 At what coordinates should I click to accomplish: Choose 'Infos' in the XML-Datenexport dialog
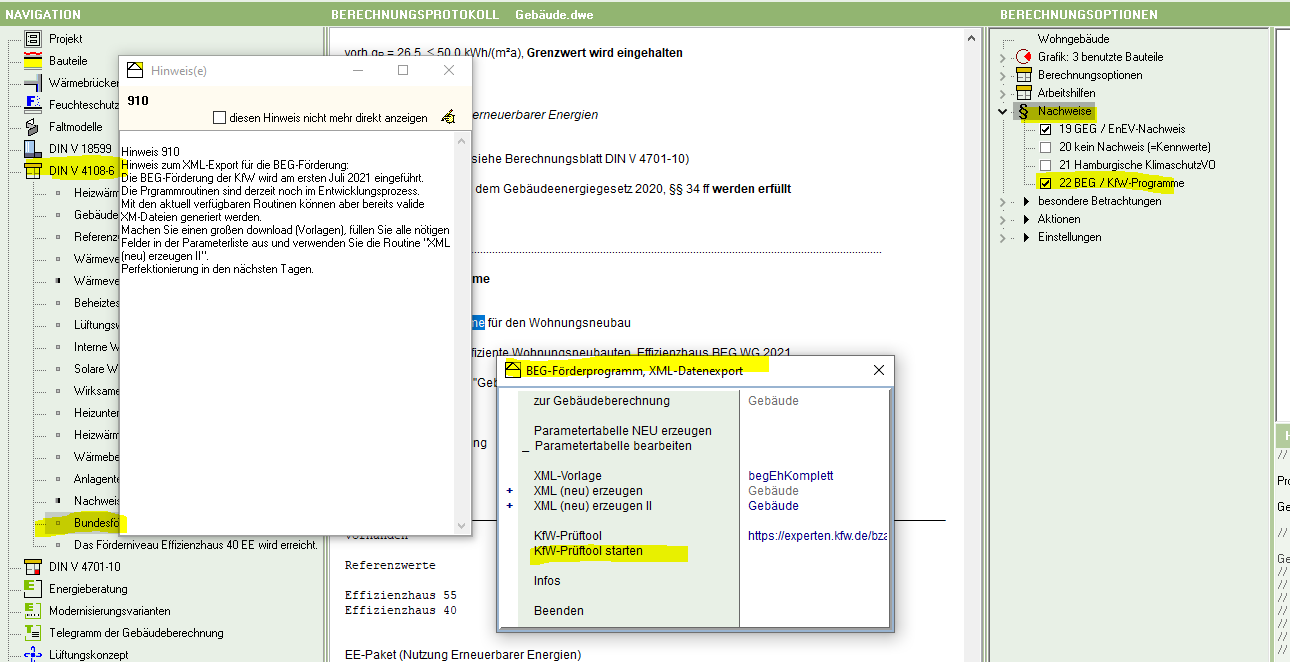(547, 580)
